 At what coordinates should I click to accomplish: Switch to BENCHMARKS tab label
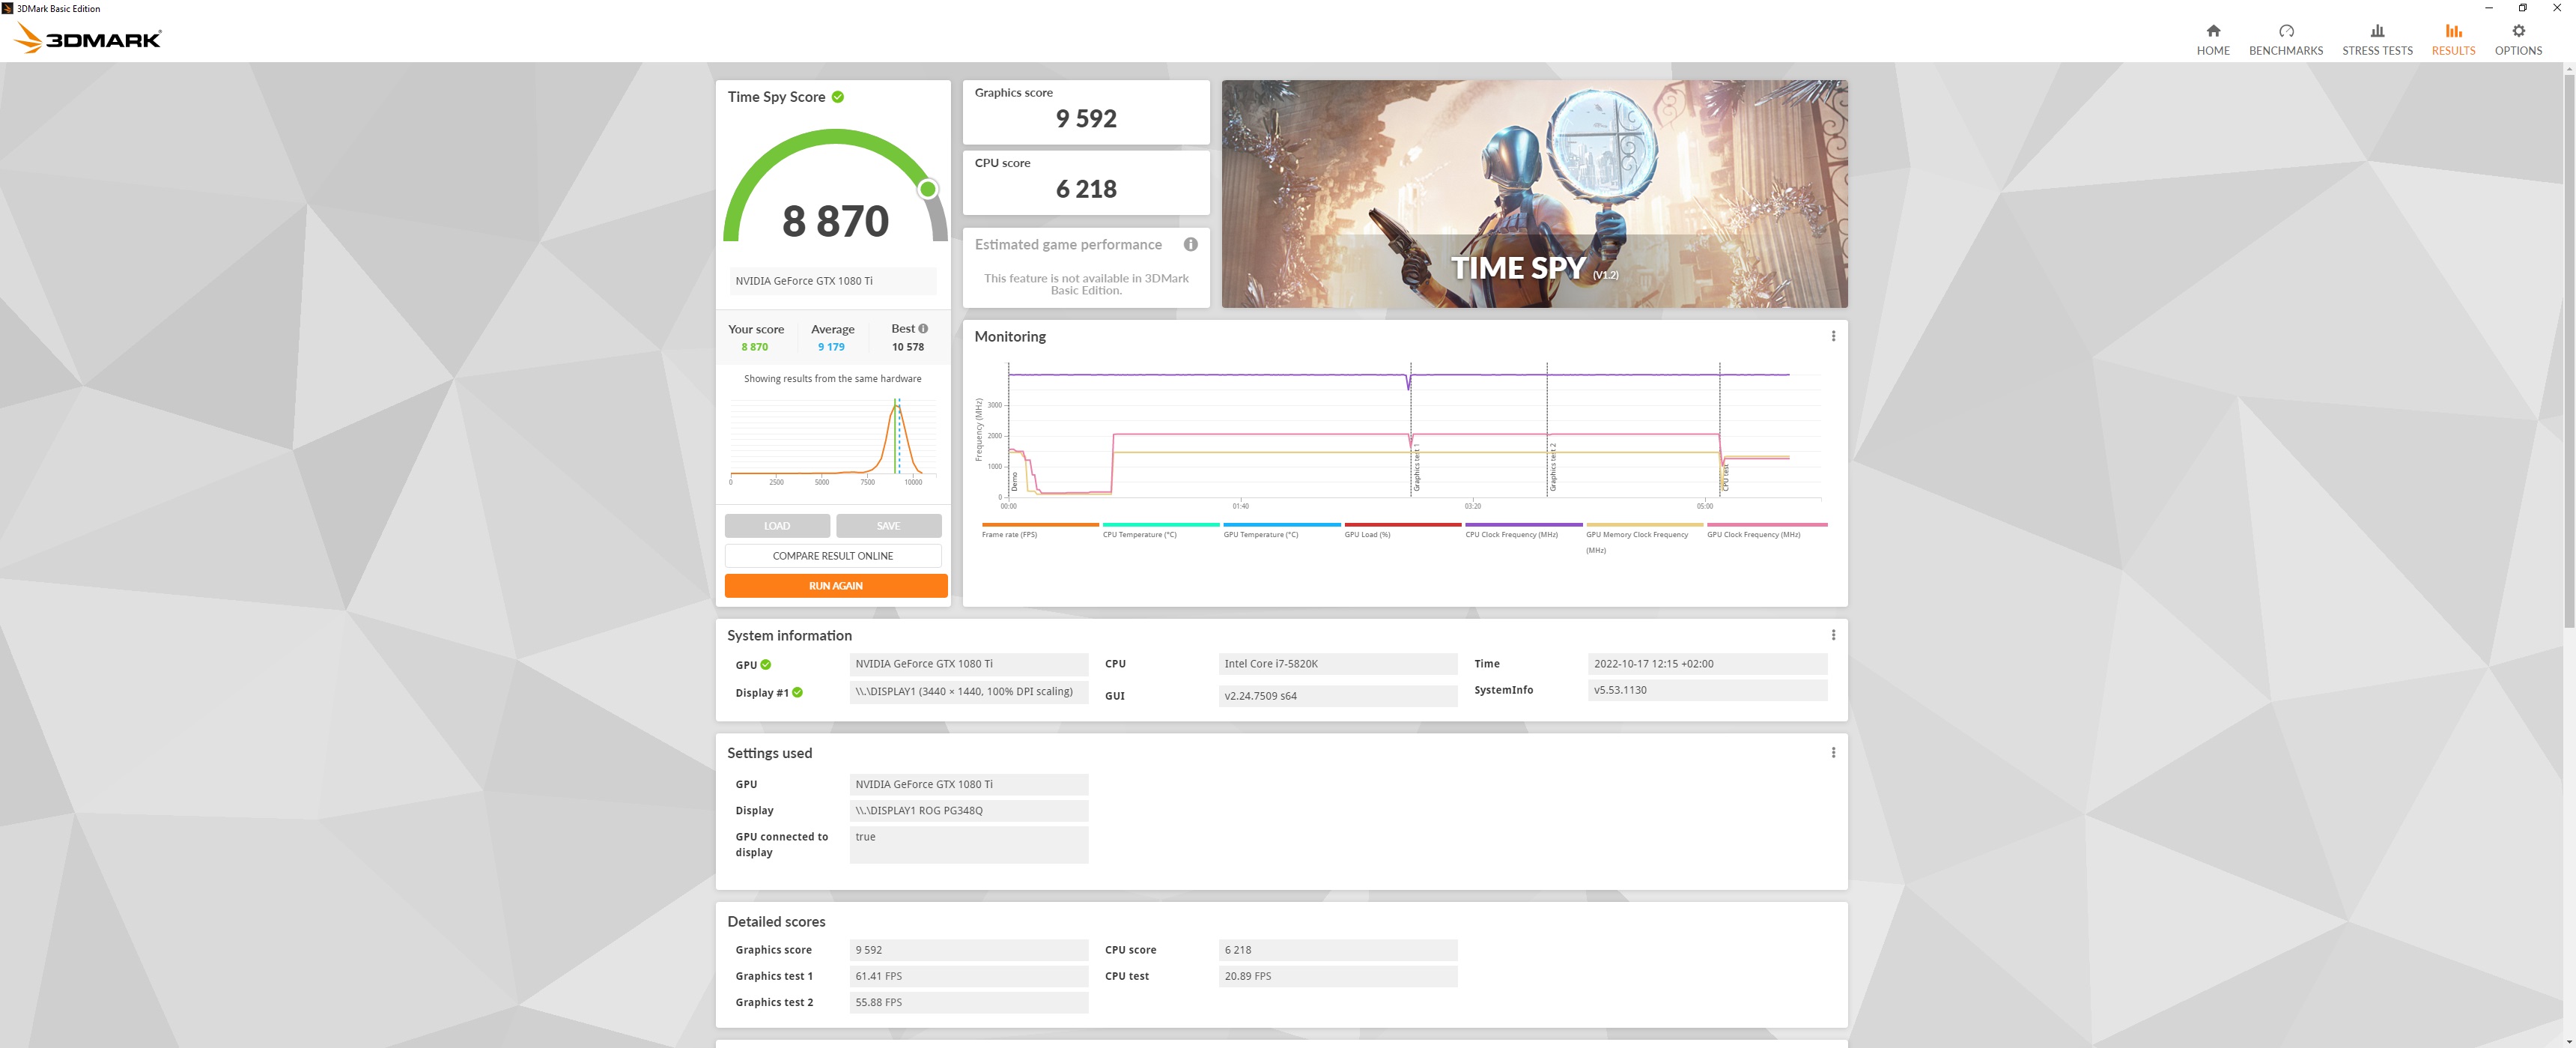pos(2286,51)
